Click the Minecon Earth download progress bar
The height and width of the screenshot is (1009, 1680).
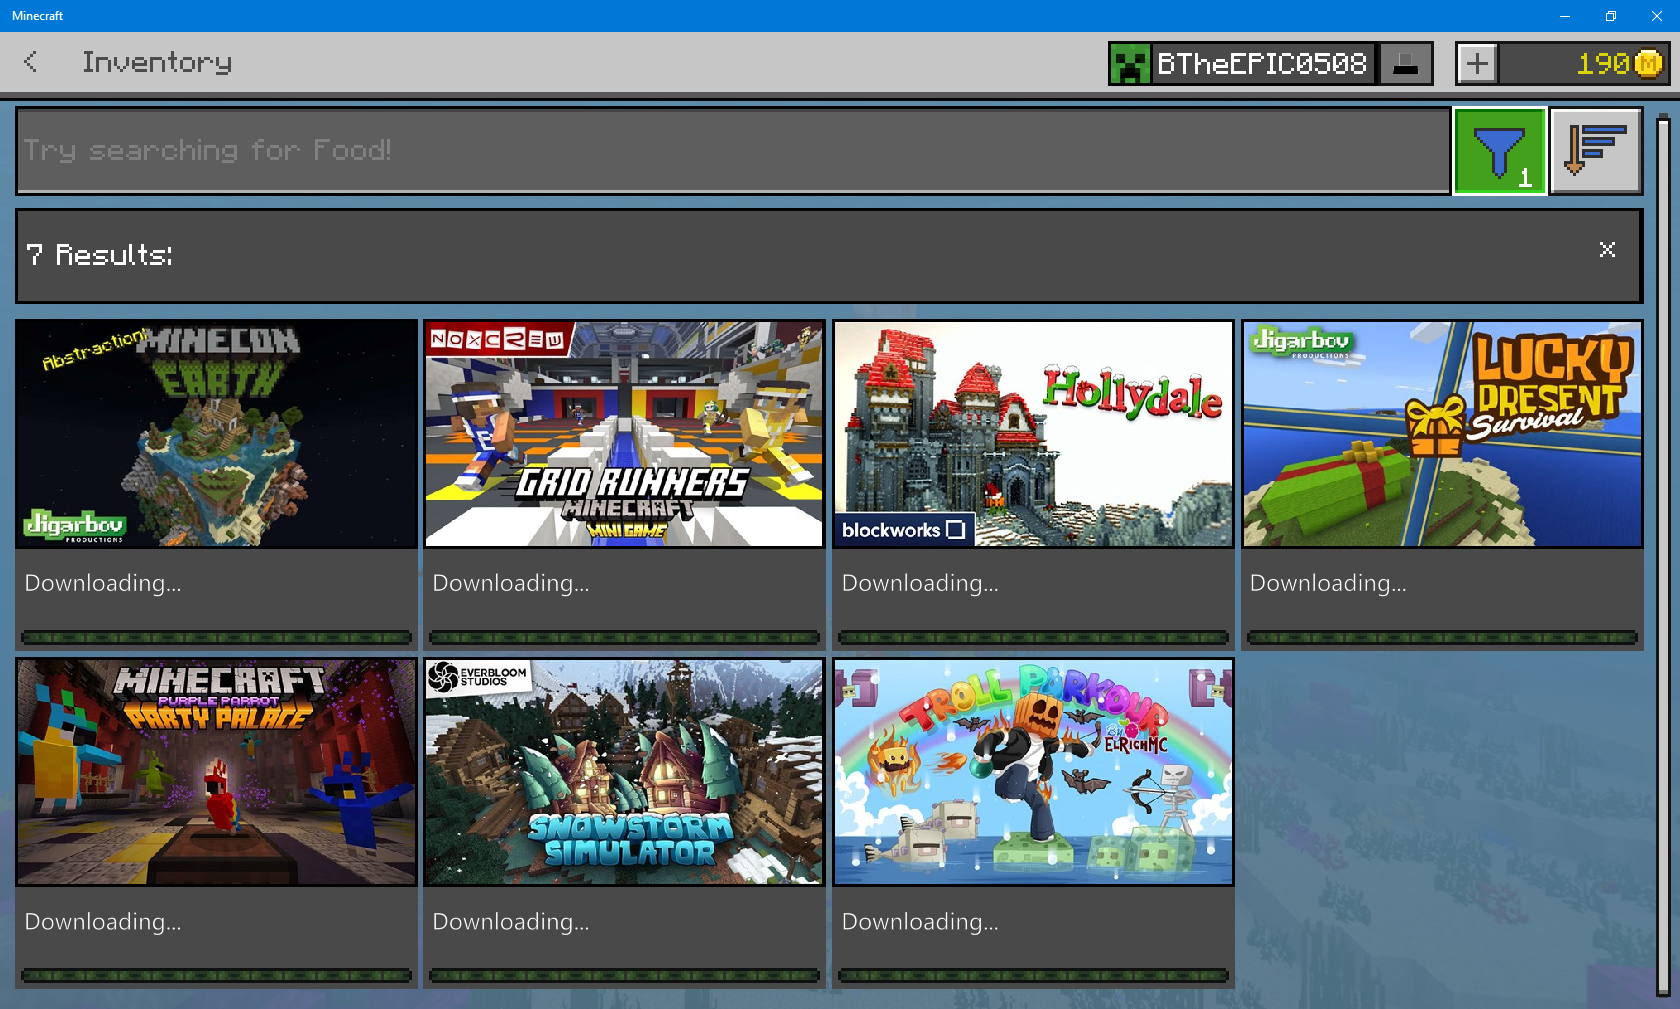point(216,637)
